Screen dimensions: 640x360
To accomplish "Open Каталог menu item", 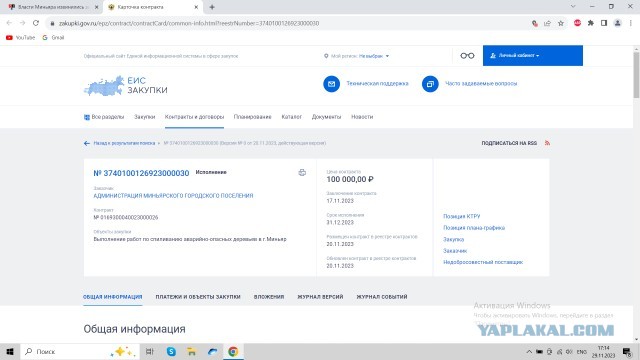I will pos(291,117).
